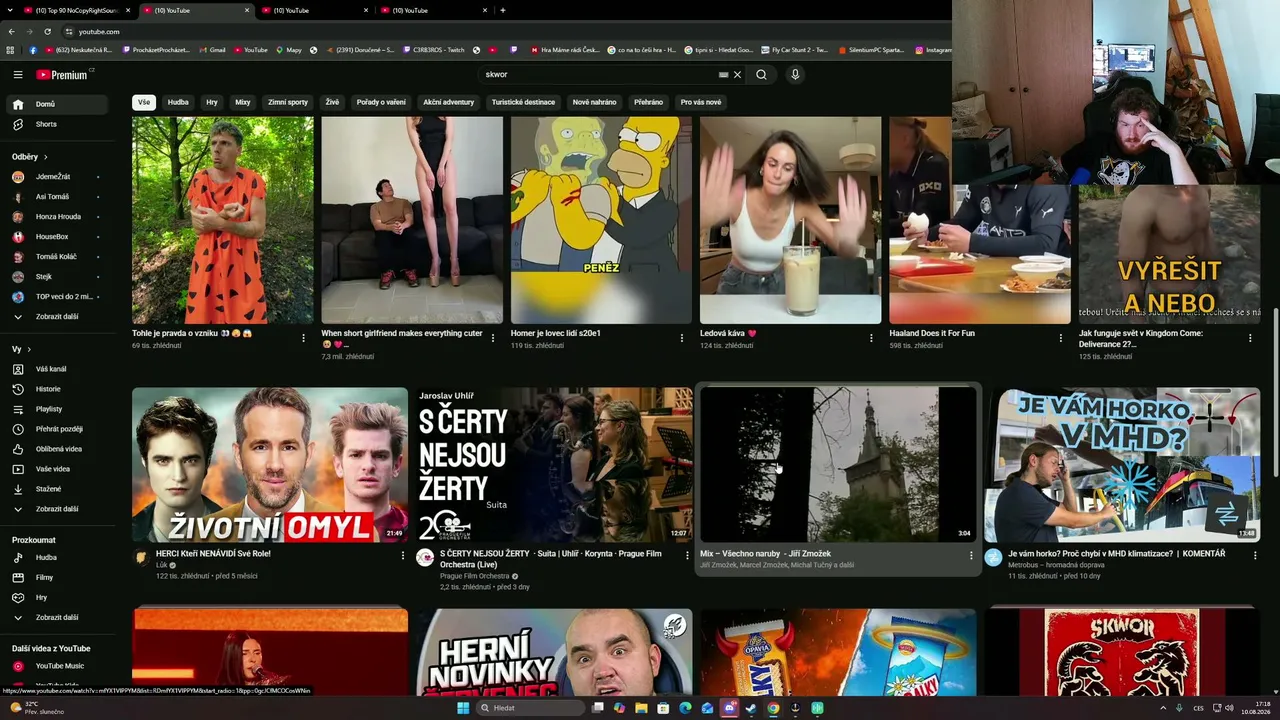Play the S ČERTY NEJSOU ŽERTY thumbnail

click(554, 465)
